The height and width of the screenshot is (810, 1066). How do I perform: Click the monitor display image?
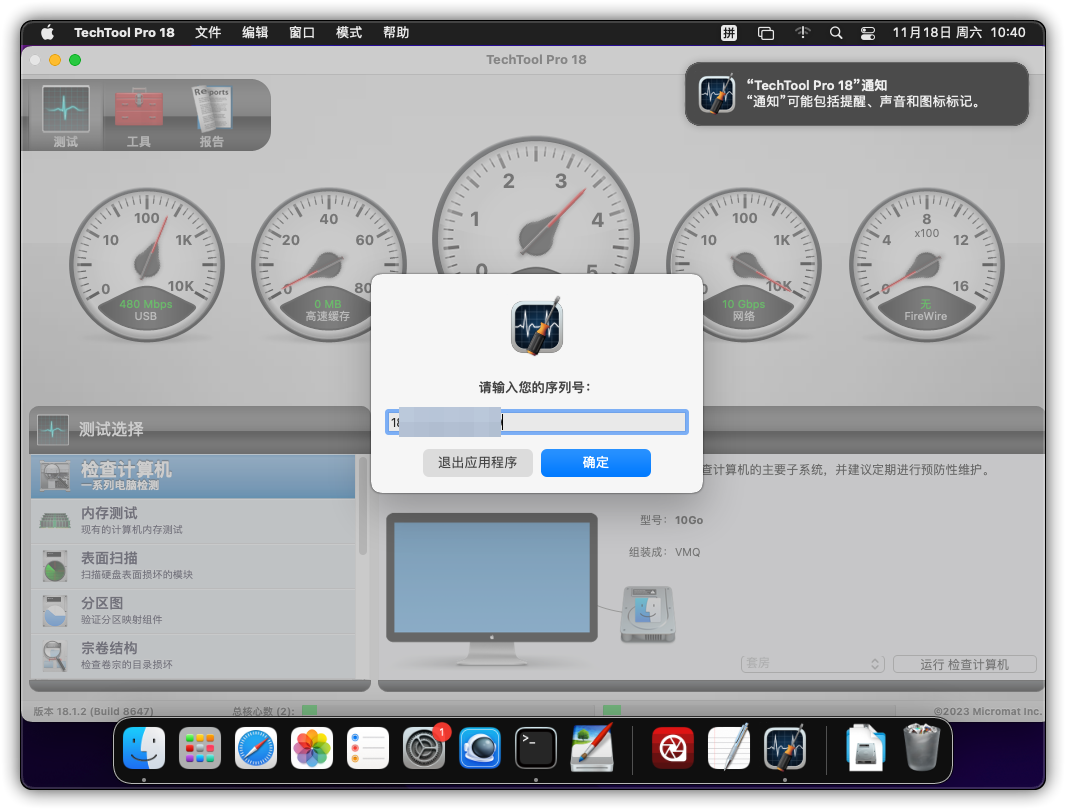492,589
